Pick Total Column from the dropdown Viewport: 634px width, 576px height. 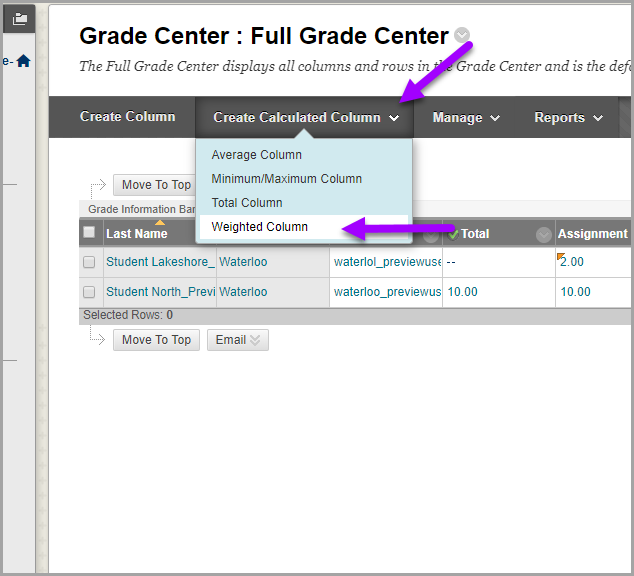tap(247, 203)
